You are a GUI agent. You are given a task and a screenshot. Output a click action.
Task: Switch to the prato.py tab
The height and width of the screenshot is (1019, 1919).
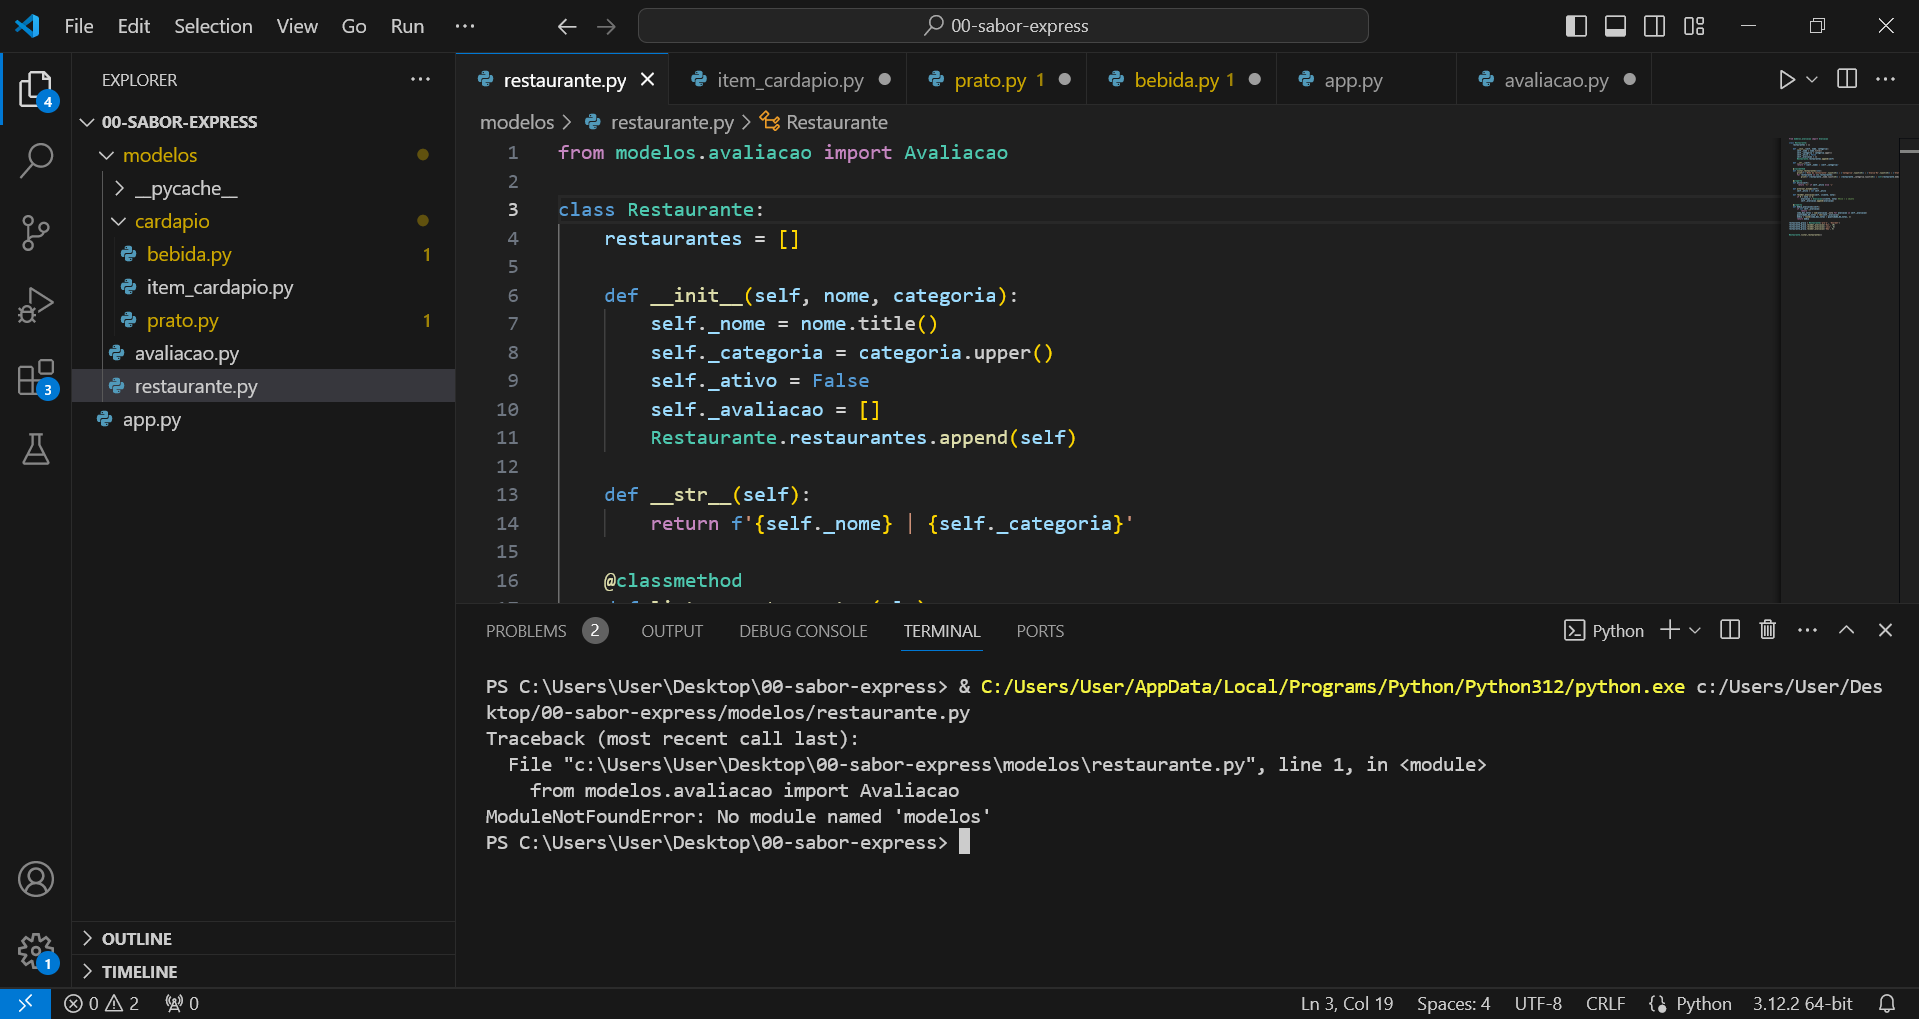(x=998, y=80)
